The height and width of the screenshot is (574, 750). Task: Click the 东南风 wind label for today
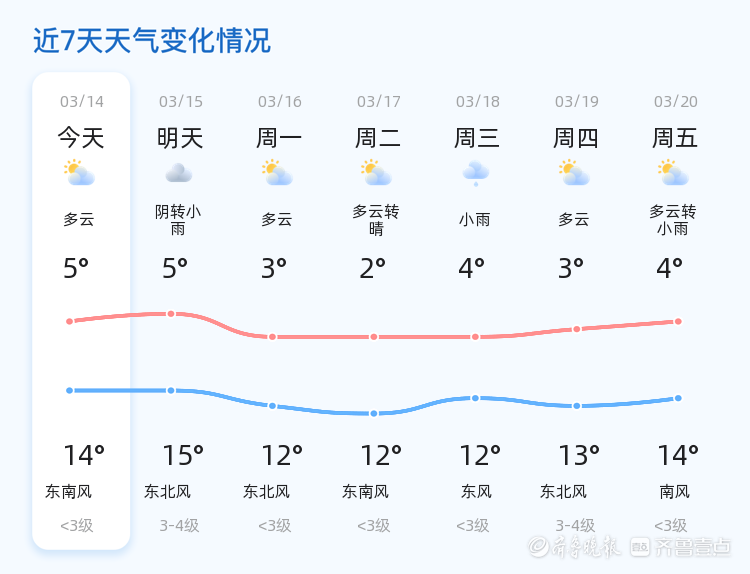click(68, 492)
